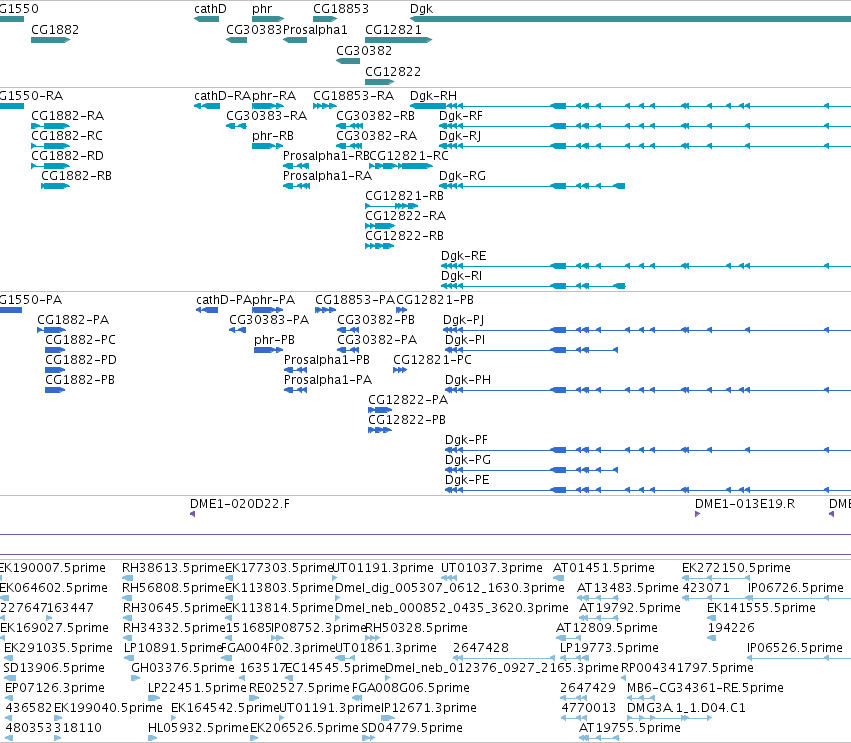
Task: Open transcript CG18853-RA
Action: tap(353, 96)
